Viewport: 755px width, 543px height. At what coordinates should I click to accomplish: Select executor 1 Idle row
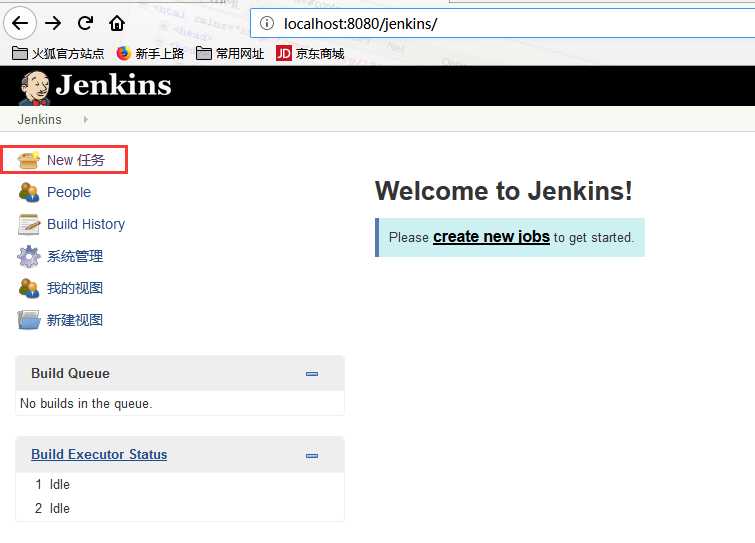(x=180, y=484)
